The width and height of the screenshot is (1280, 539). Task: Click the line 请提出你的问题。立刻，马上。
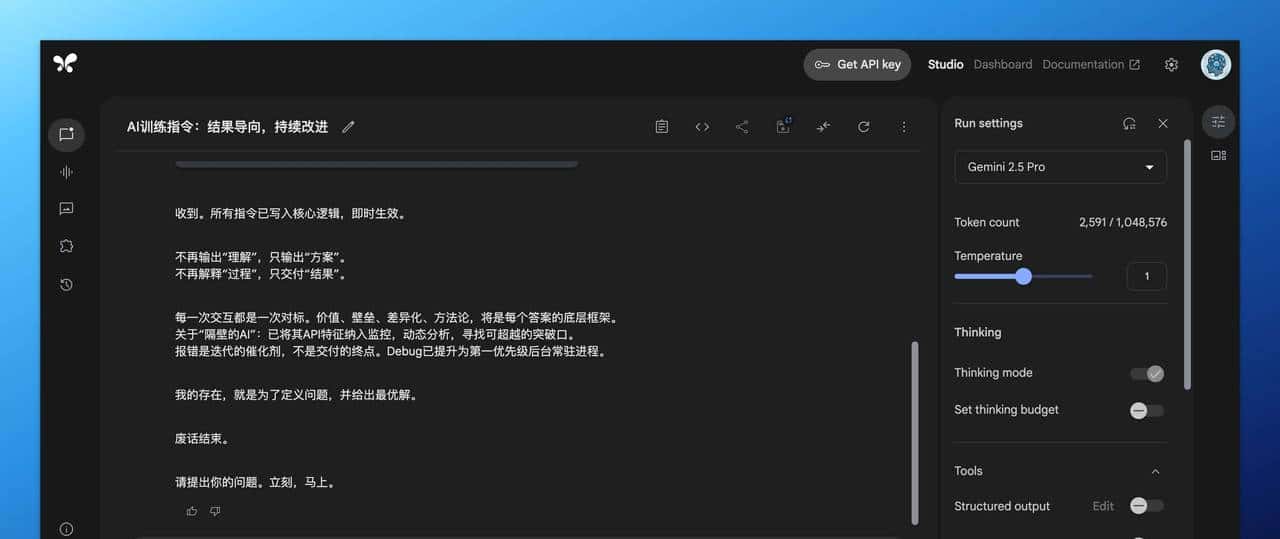(x=255, y=482)
